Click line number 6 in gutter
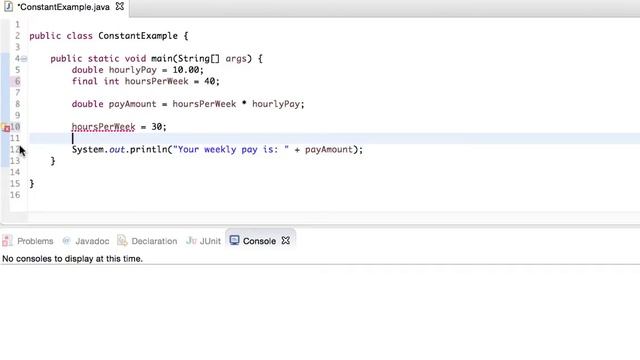Screen dimensions: 640x360 coord(17,81)
